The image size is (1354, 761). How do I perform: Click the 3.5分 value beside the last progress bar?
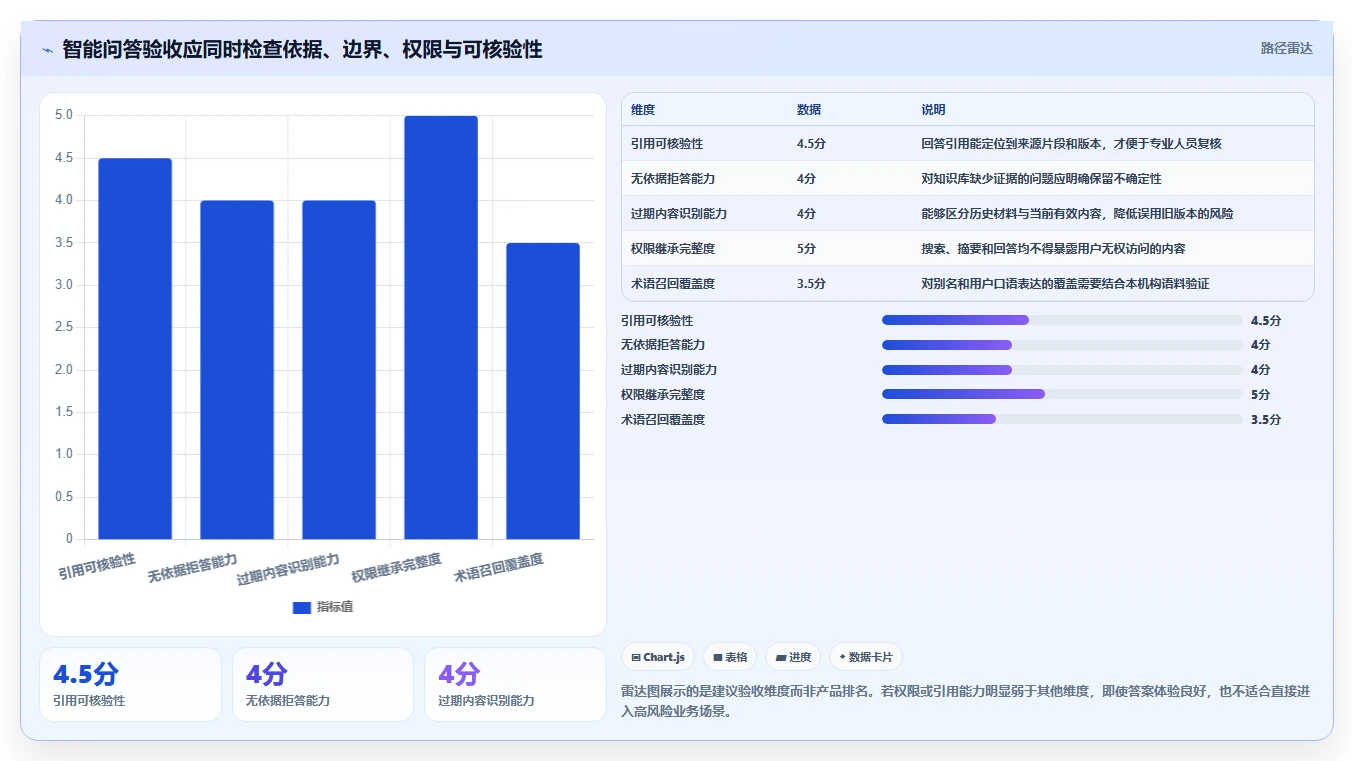pyautogui.click(x=1265, y=420)
